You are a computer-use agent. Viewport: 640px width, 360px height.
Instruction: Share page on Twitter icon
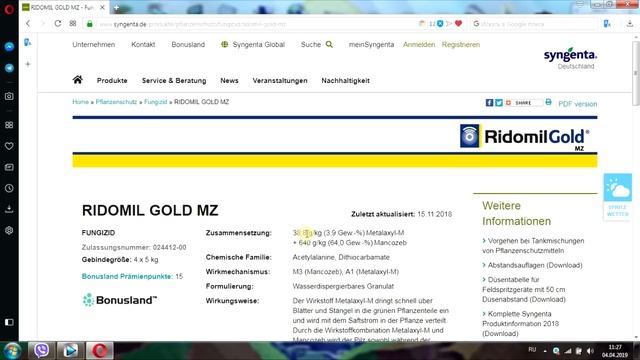tap(499, 103)
